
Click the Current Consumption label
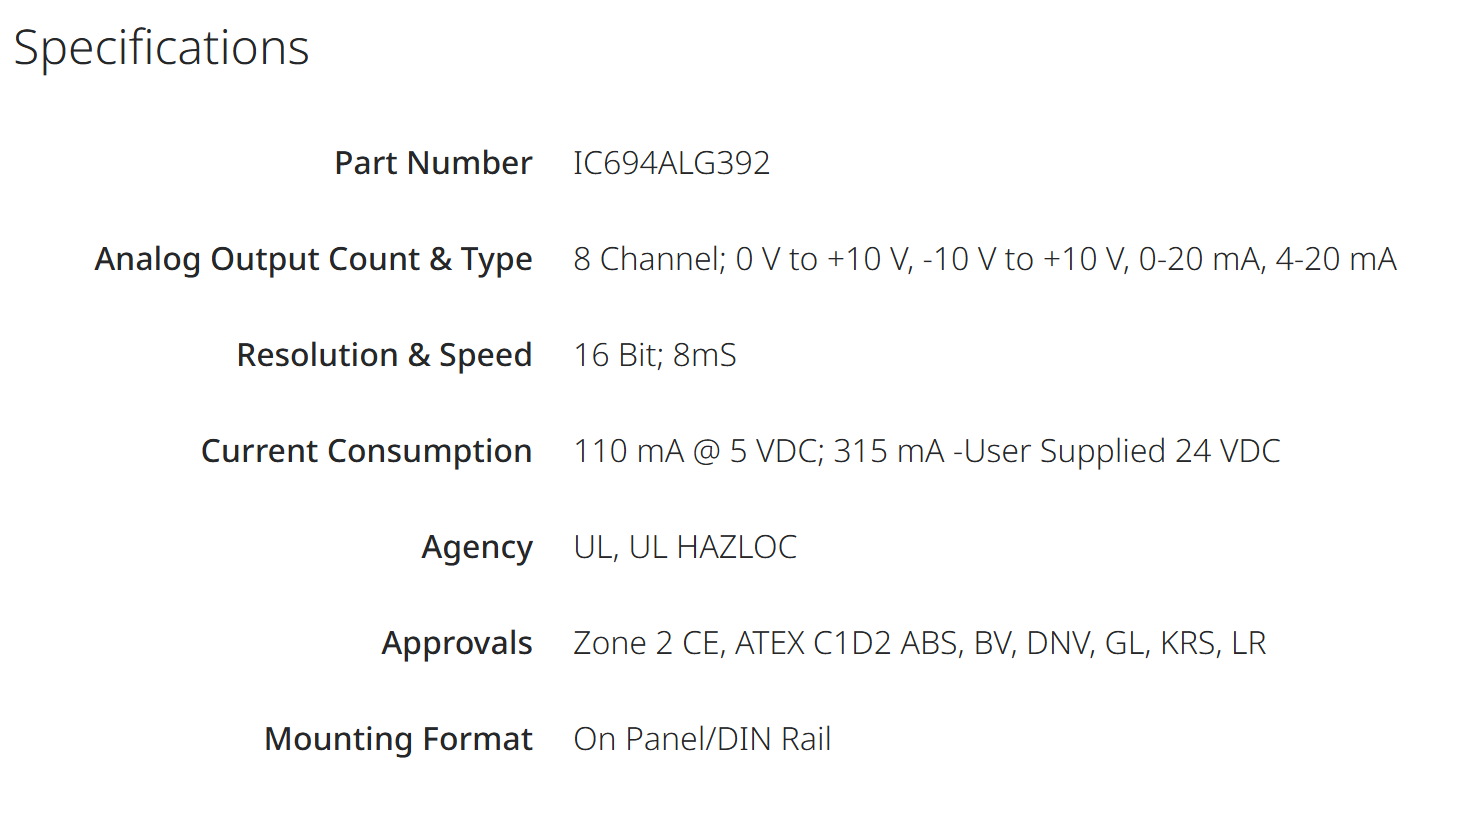367,451
